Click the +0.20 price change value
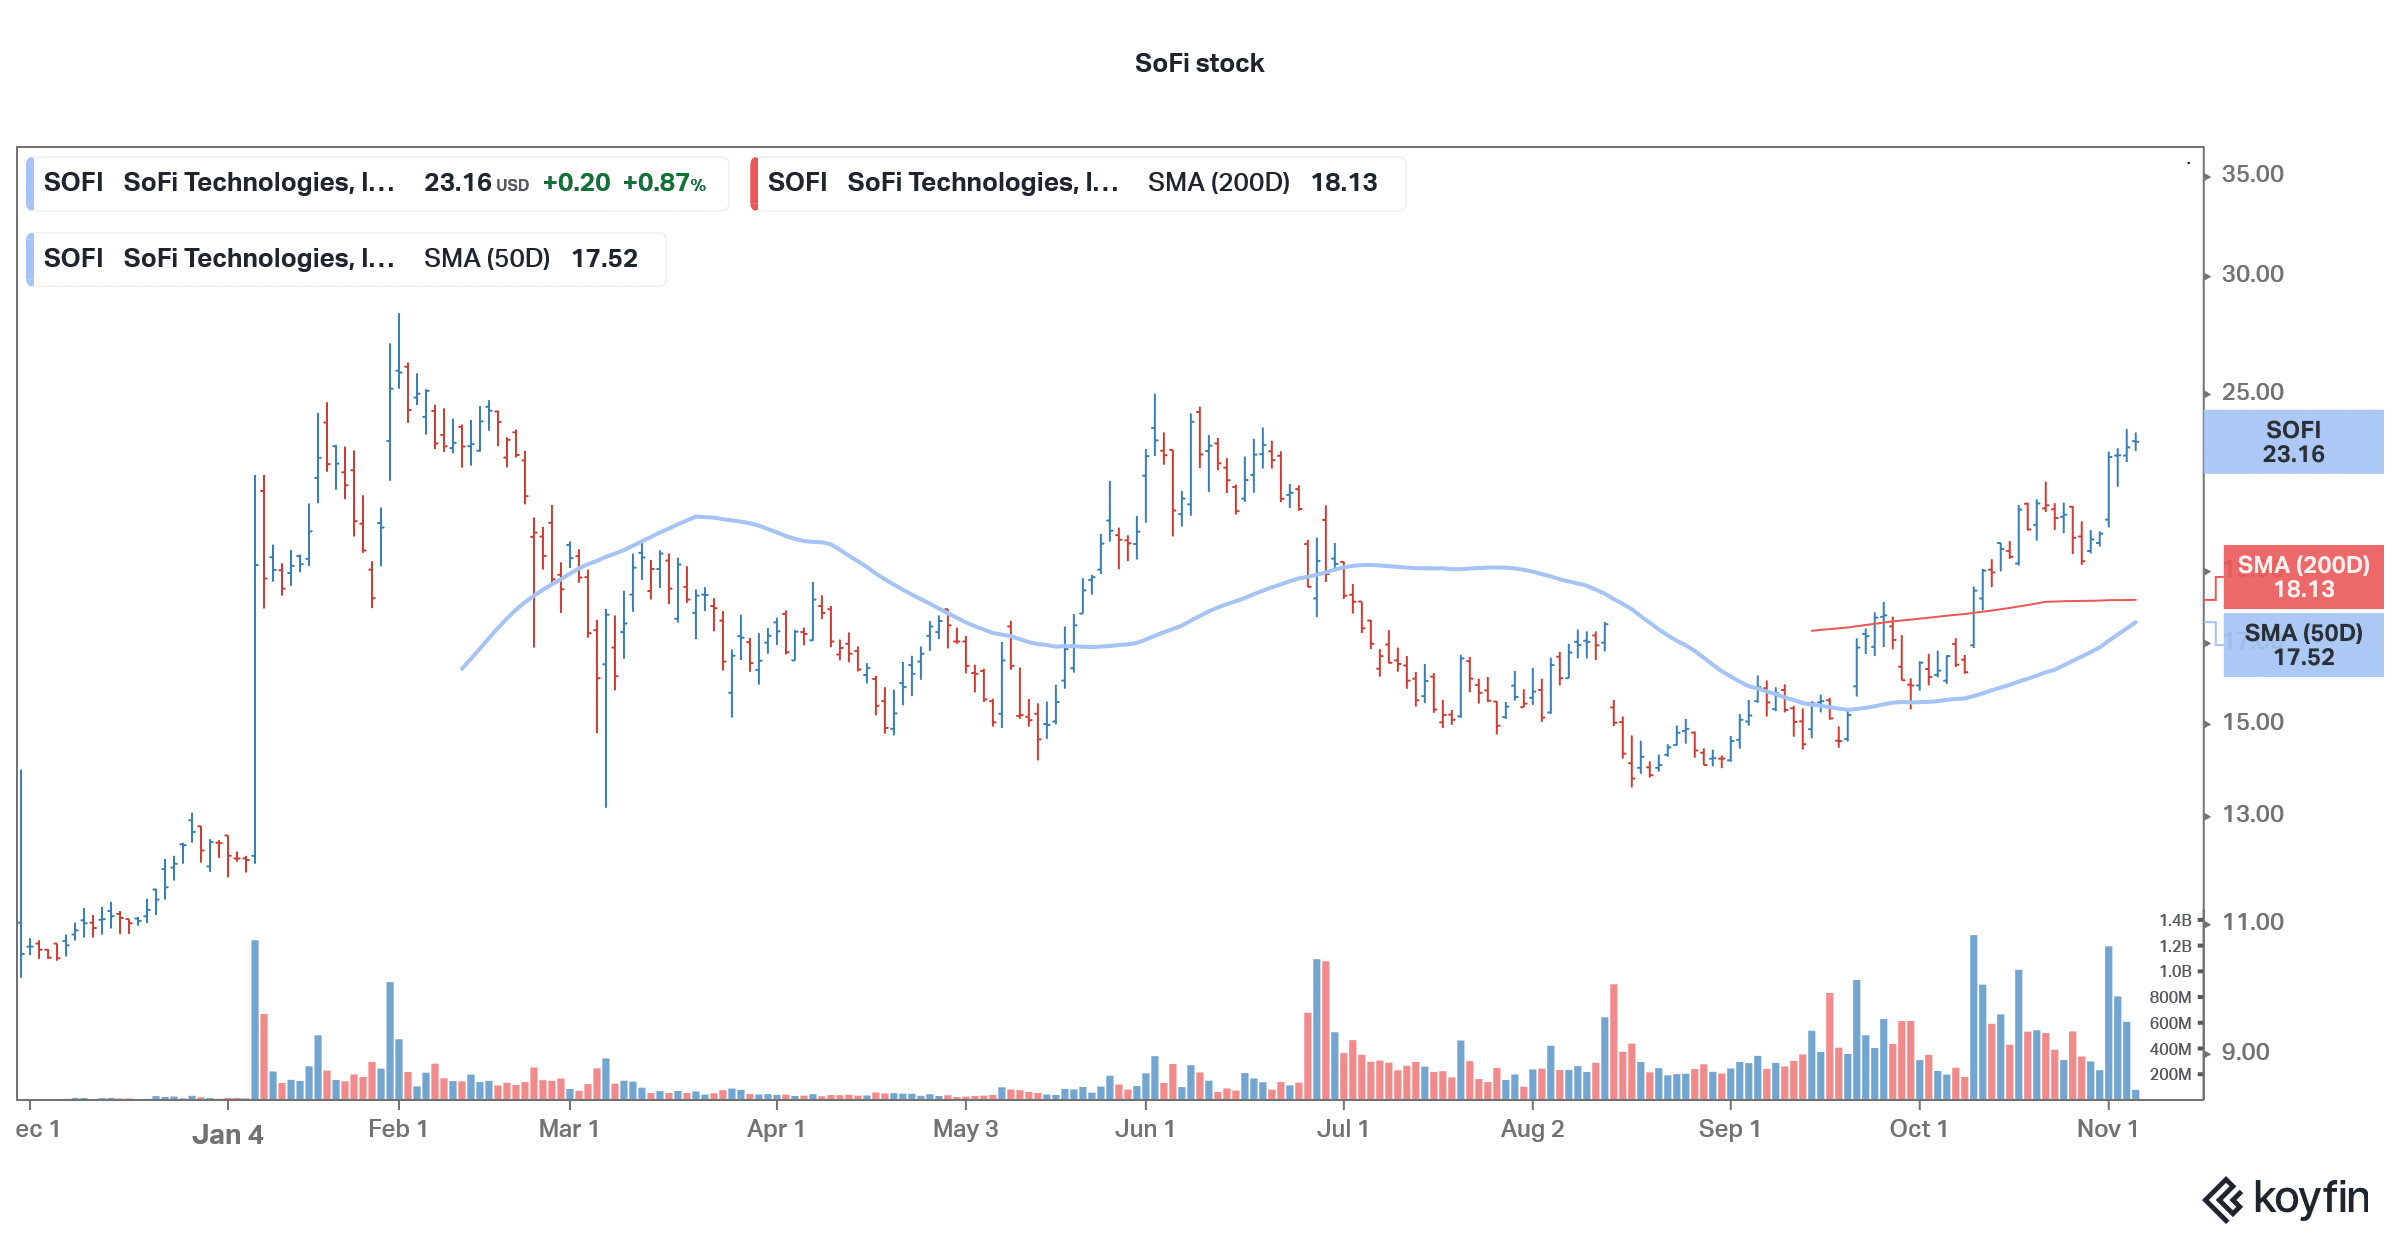This screenshot has height=1240, width=2400. click(x=576, y=183)
